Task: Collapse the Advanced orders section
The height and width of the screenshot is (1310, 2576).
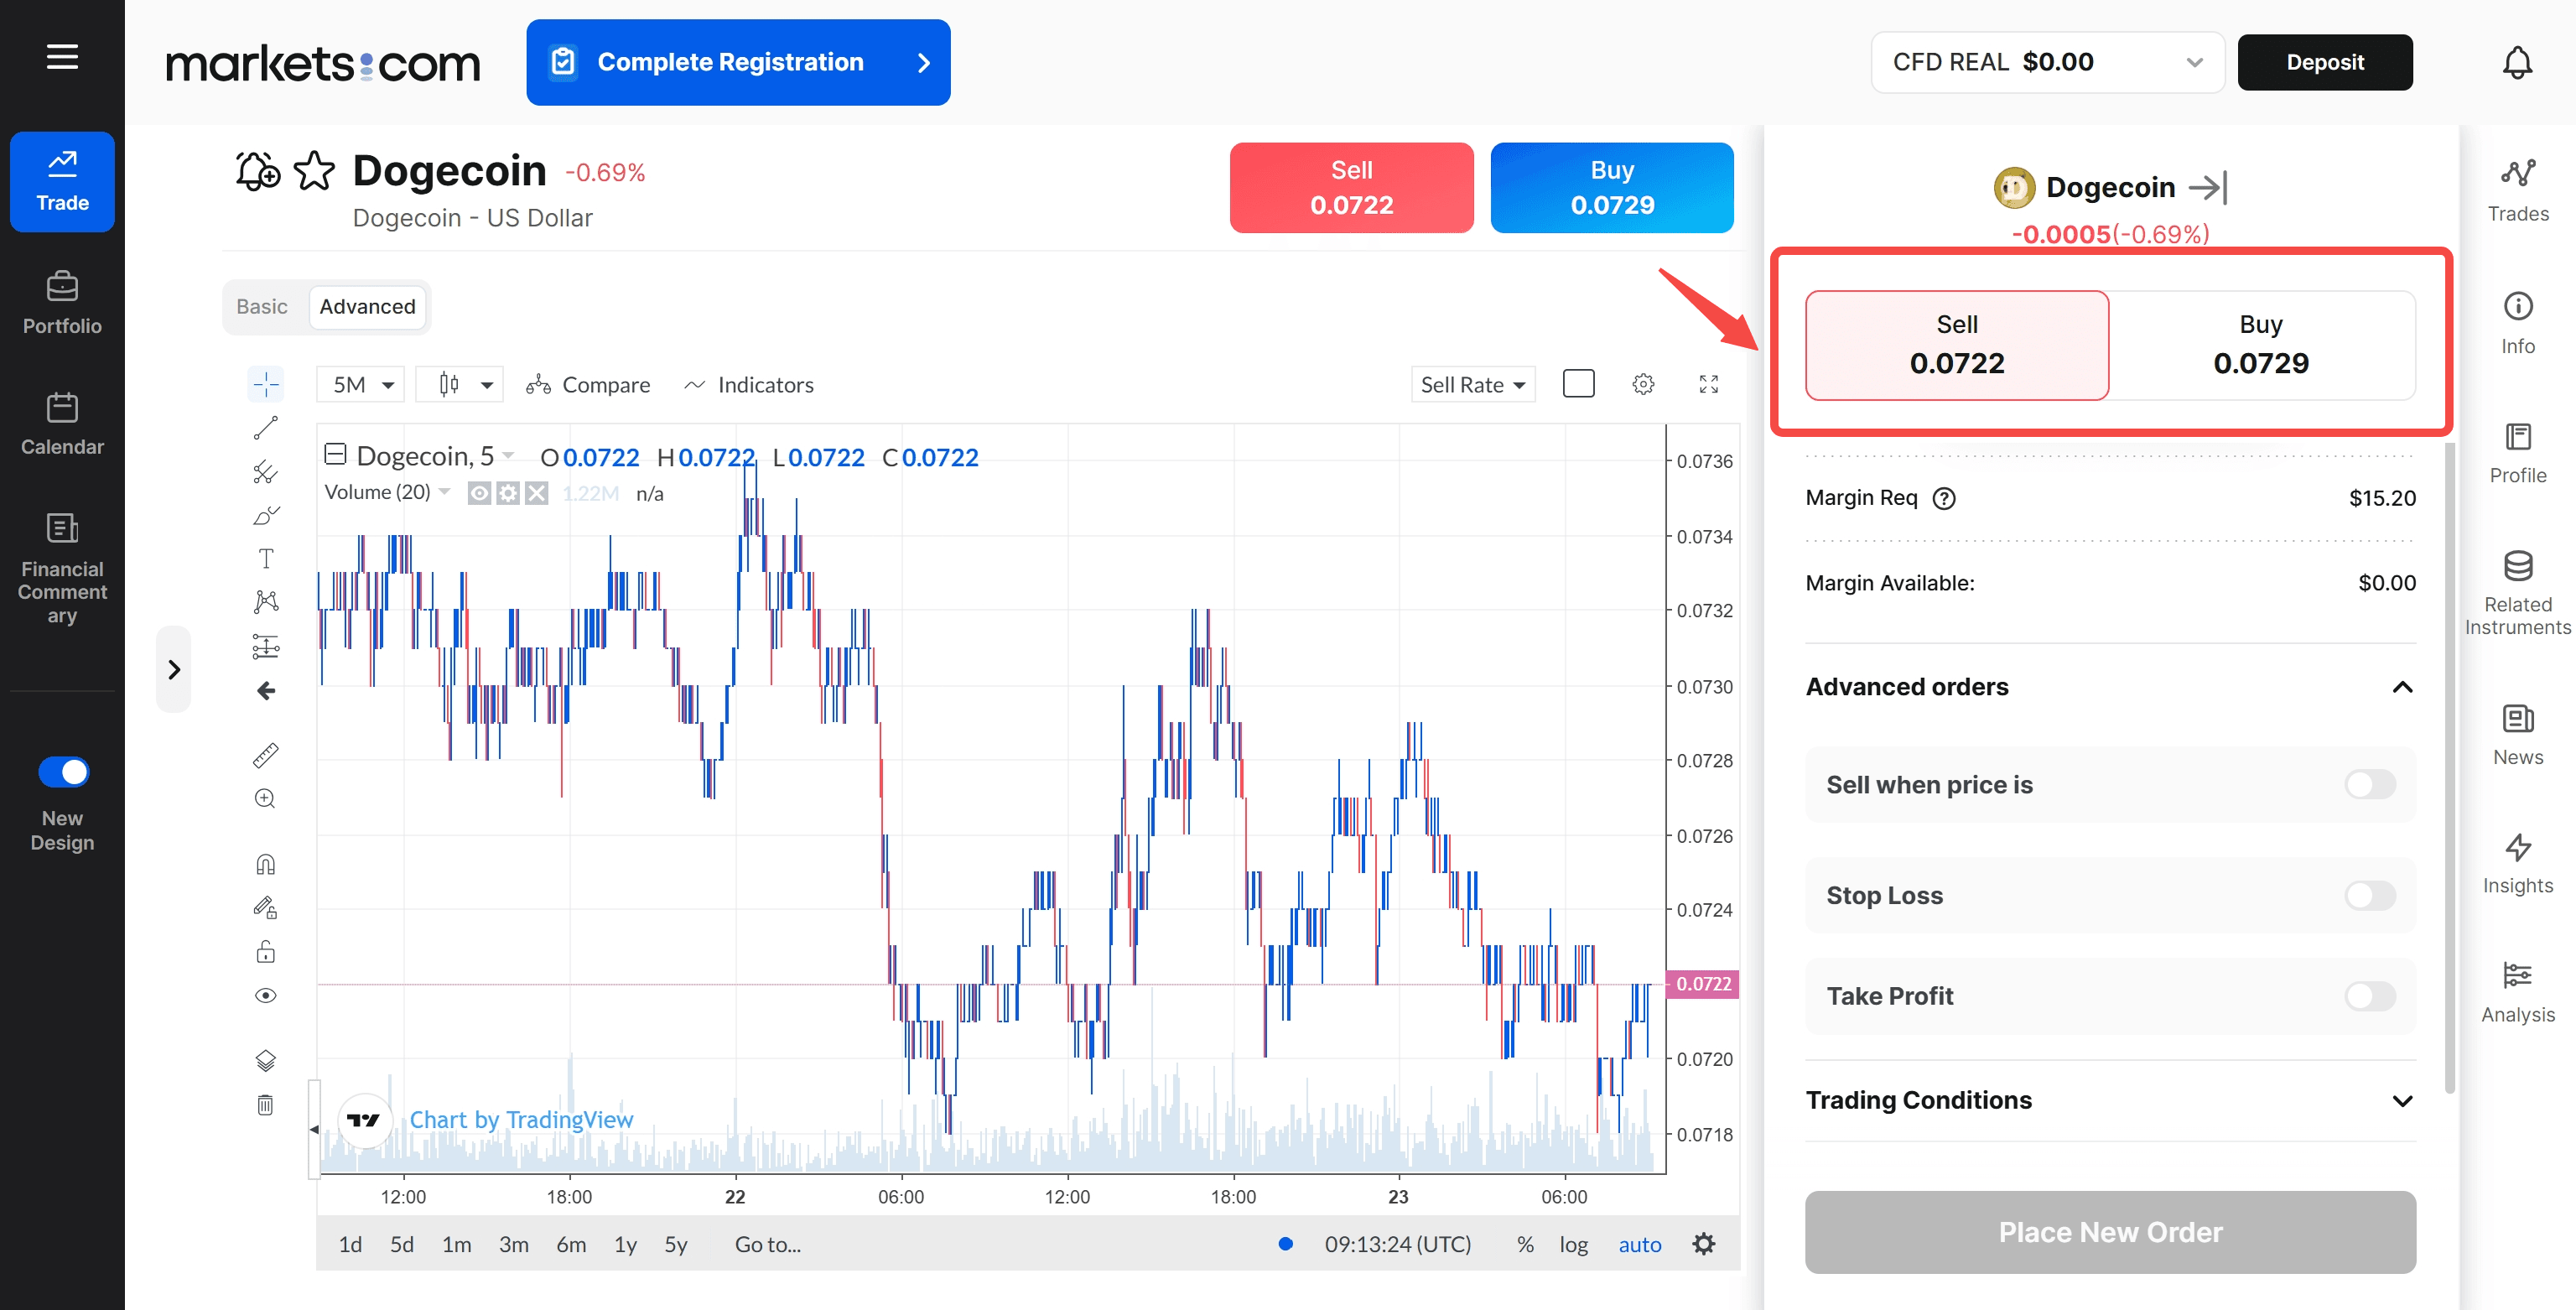Action: [x=2402, y=687]
